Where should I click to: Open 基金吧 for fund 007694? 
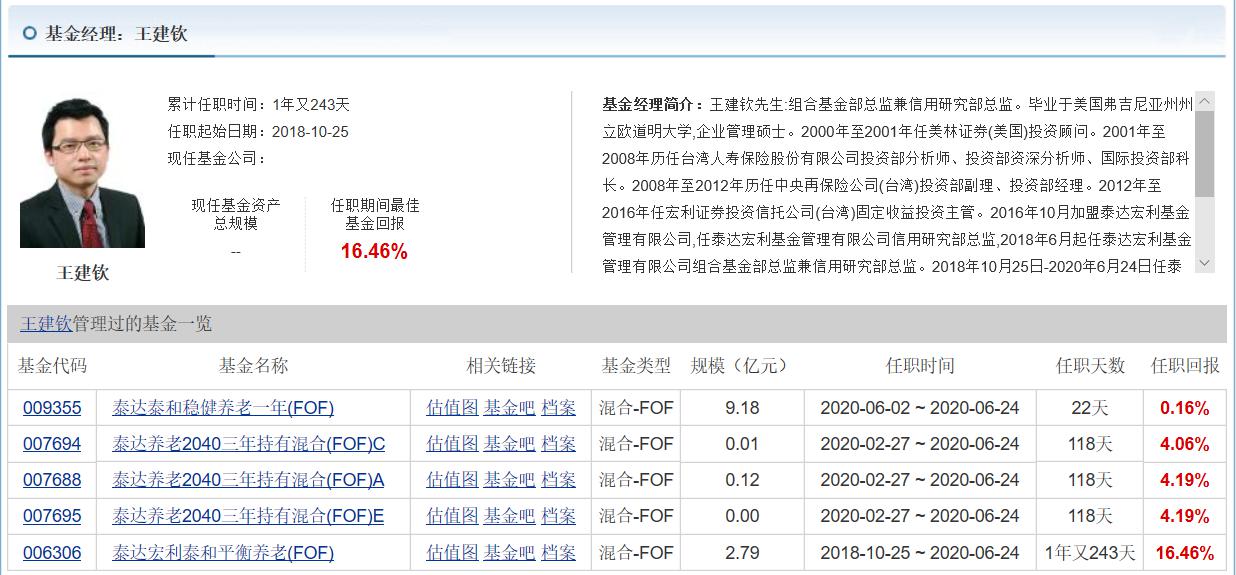509,444
